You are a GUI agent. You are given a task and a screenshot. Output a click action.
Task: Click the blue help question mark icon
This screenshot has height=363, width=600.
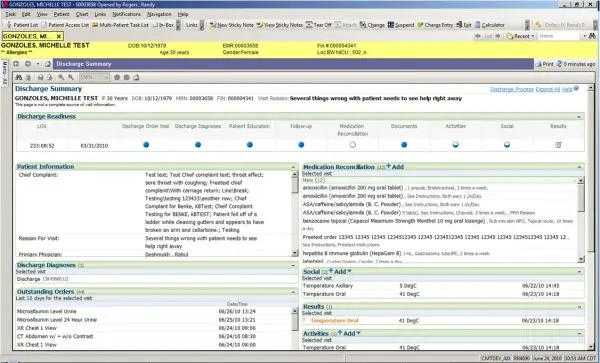pos(576,88)
